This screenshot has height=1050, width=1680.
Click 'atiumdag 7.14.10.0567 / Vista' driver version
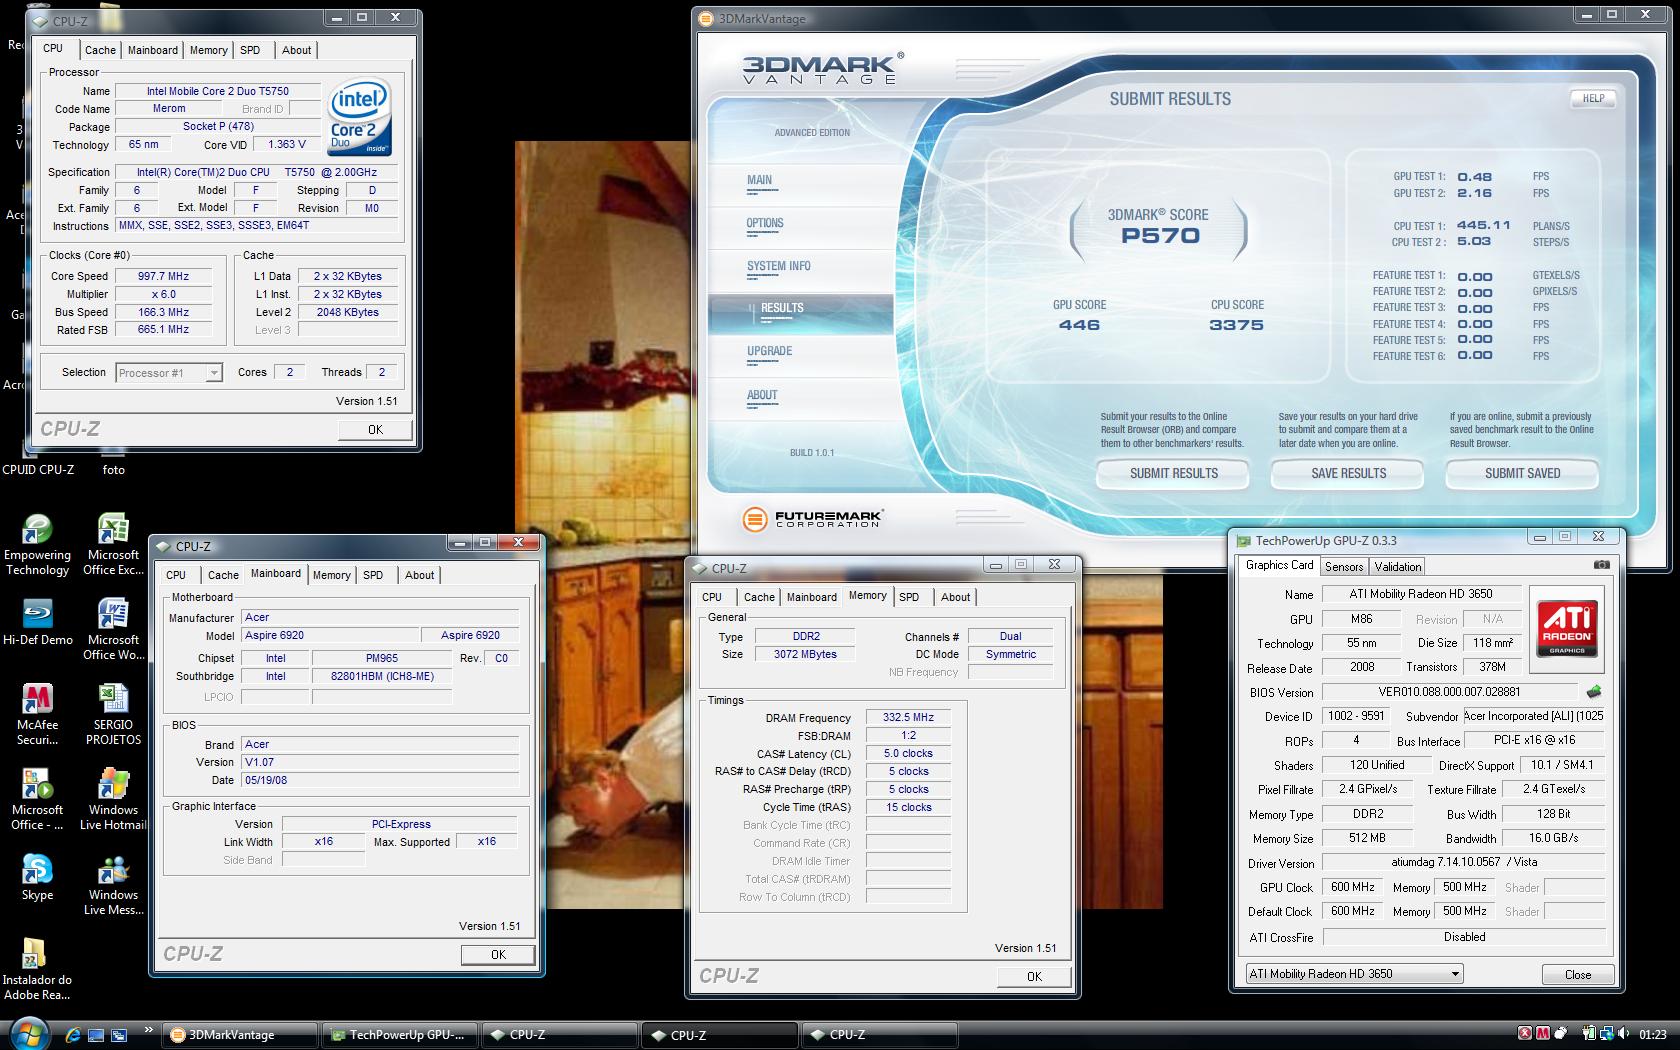[1464, 862]
